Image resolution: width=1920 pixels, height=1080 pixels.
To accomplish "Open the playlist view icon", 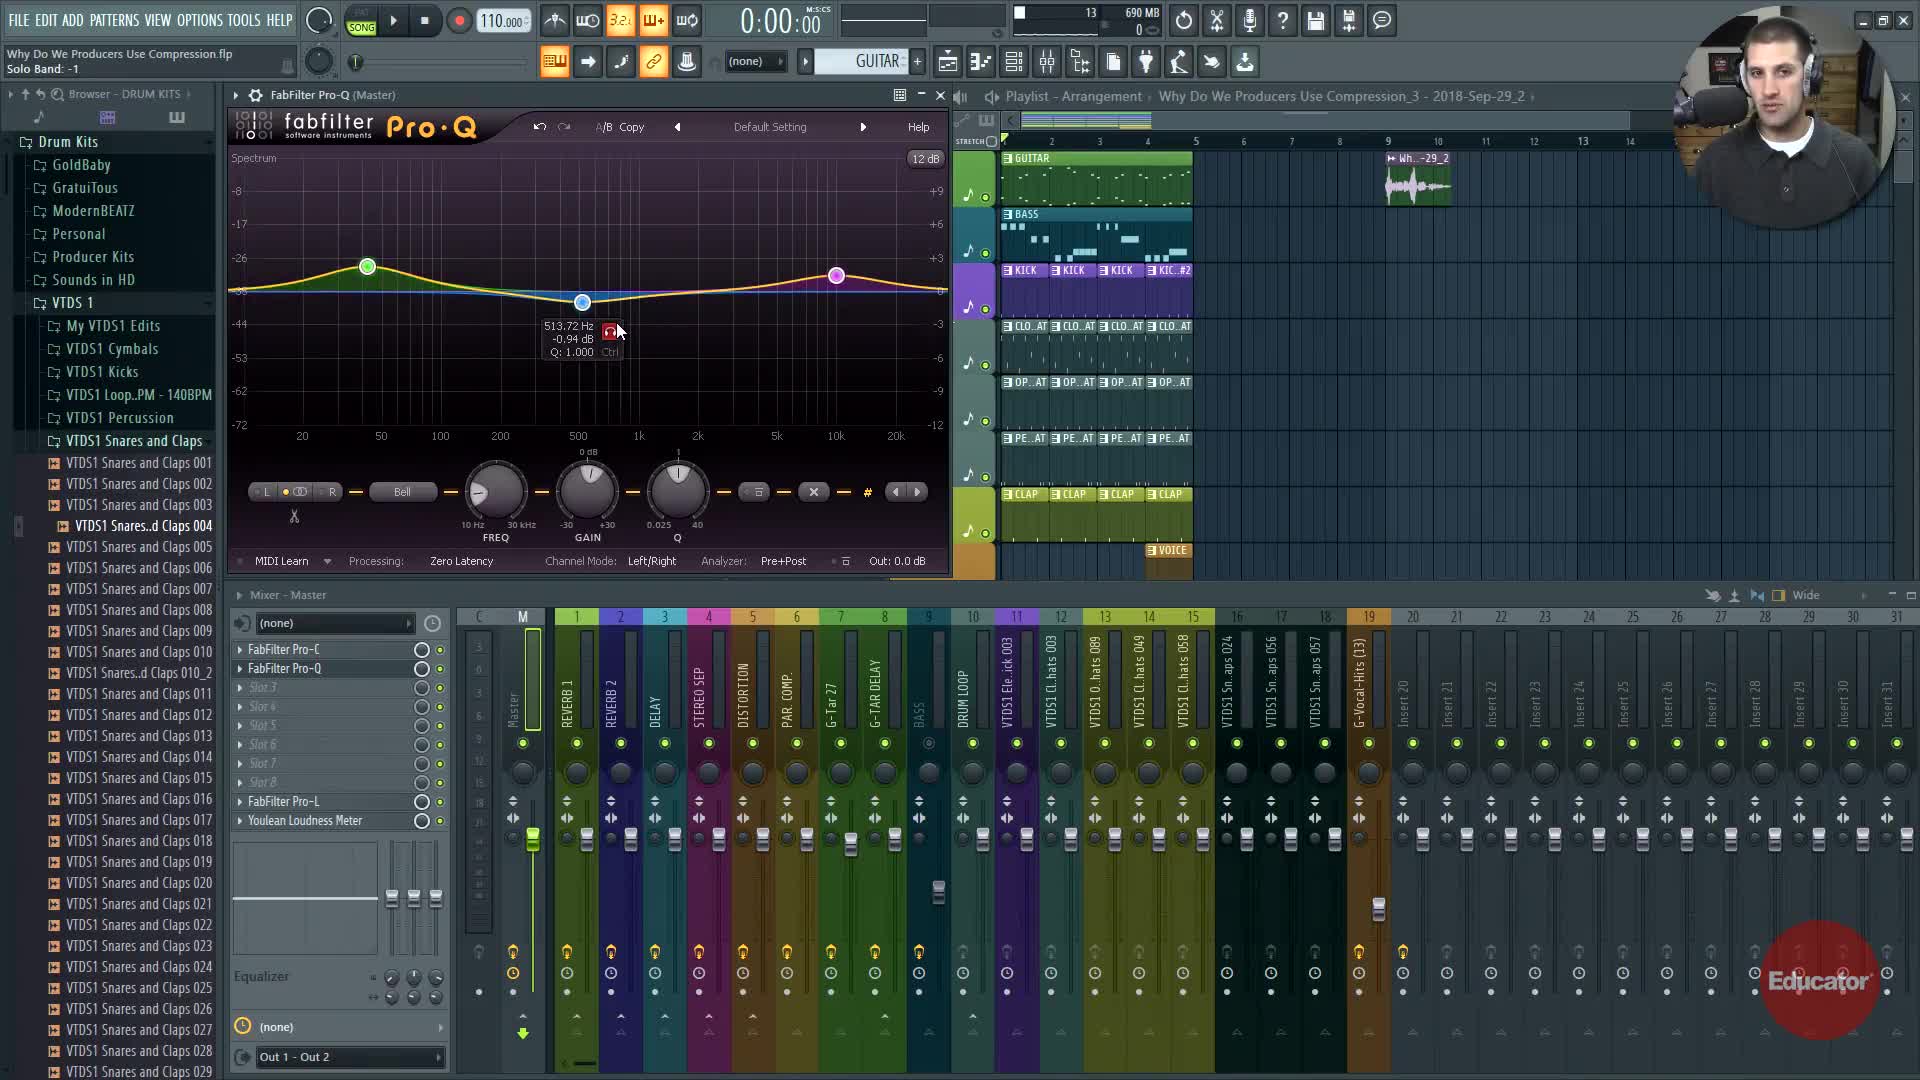I will tap(948, 62).
